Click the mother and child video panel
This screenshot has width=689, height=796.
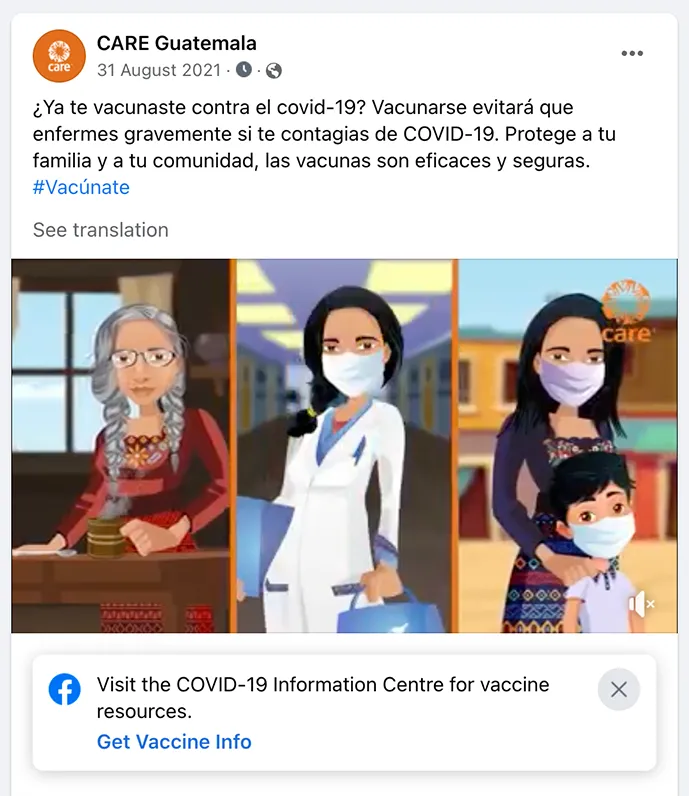pyautogui.click(x=568, y=446)
